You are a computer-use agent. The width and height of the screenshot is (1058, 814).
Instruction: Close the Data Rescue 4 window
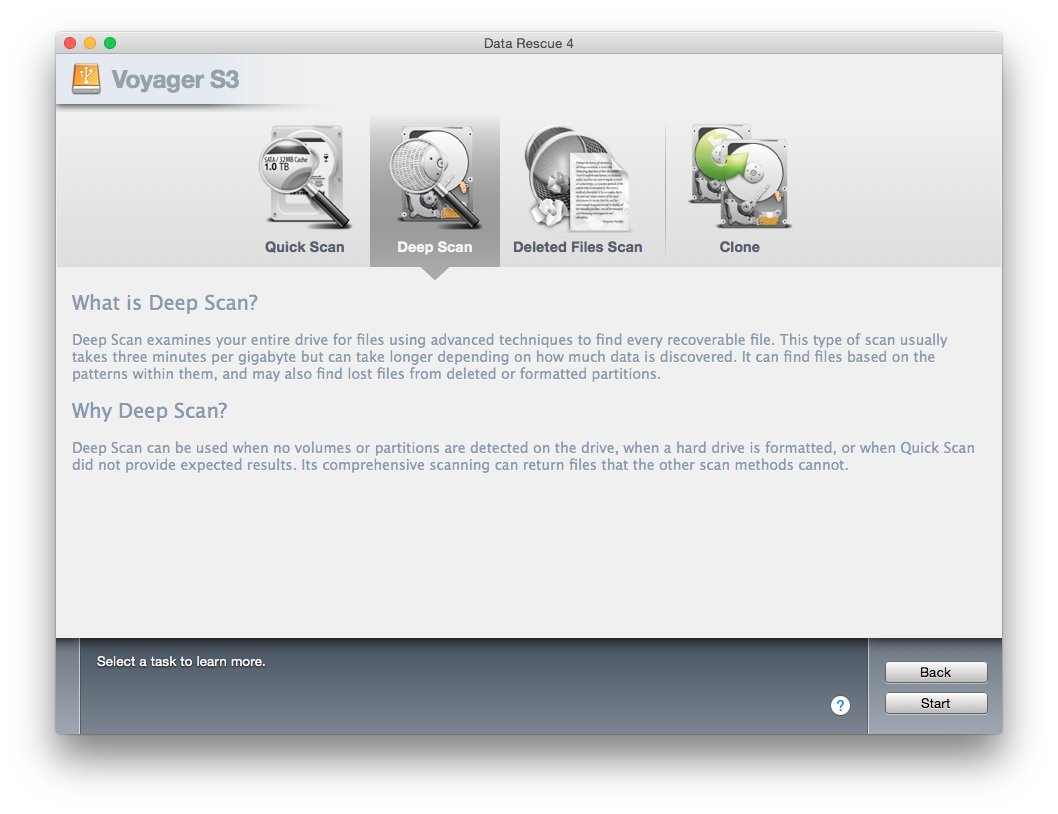pos(69,43)
